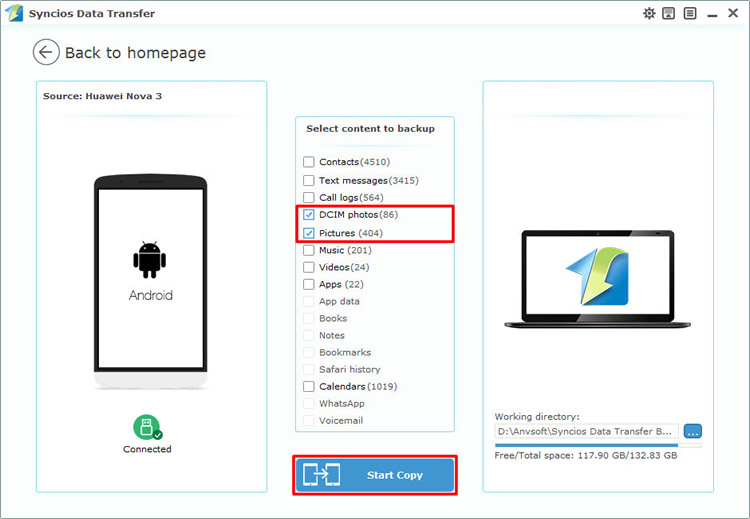Uncheck the Pictures (404) checkbox
The height and width of the screenshot is (519, 750).
[309, 233]
